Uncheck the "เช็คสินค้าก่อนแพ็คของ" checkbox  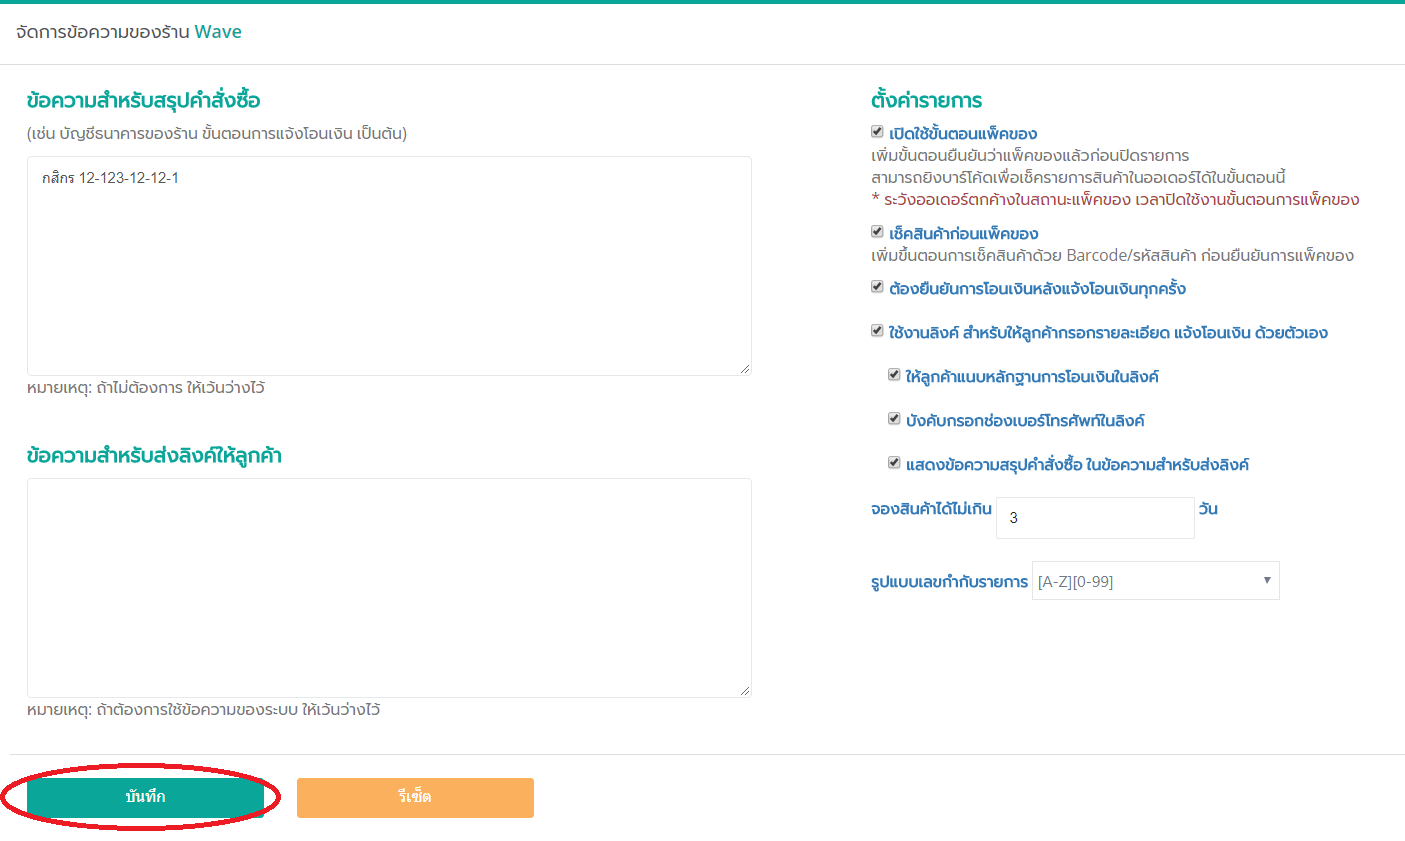[x=877, y=232]
